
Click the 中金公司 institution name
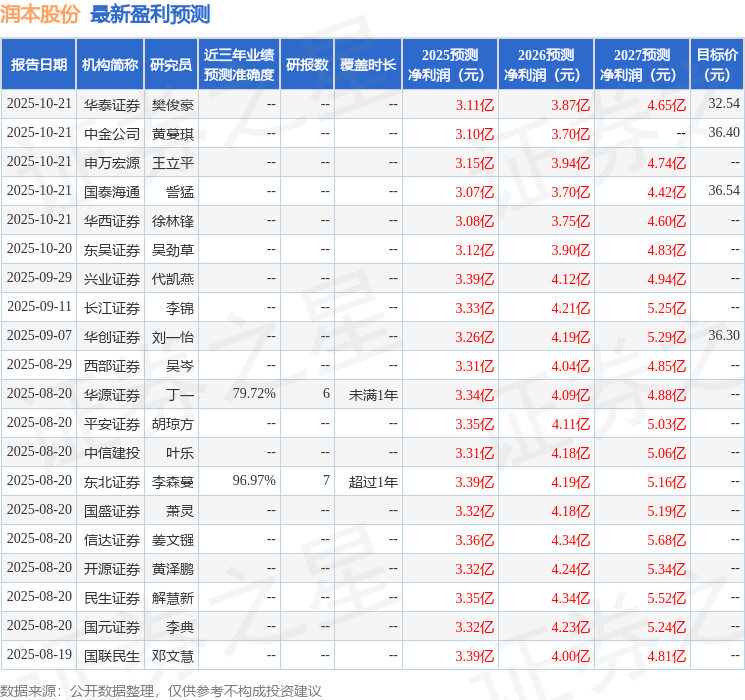click(x=112, y=134)
